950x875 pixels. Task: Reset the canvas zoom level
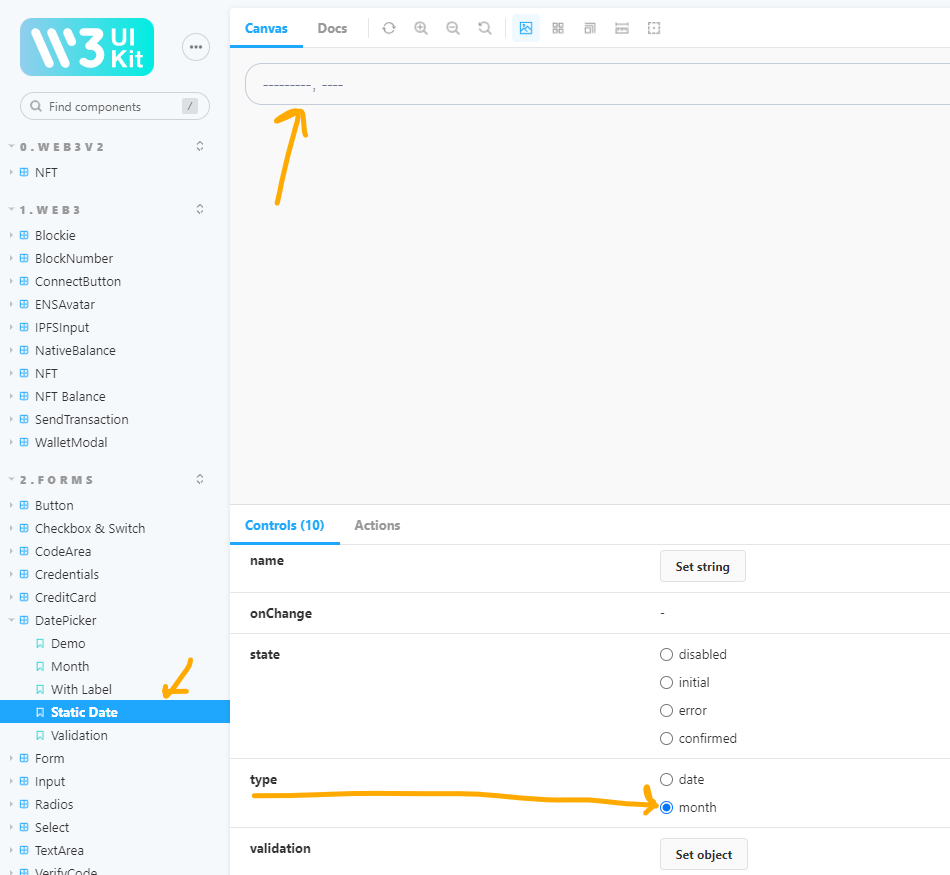485,28
